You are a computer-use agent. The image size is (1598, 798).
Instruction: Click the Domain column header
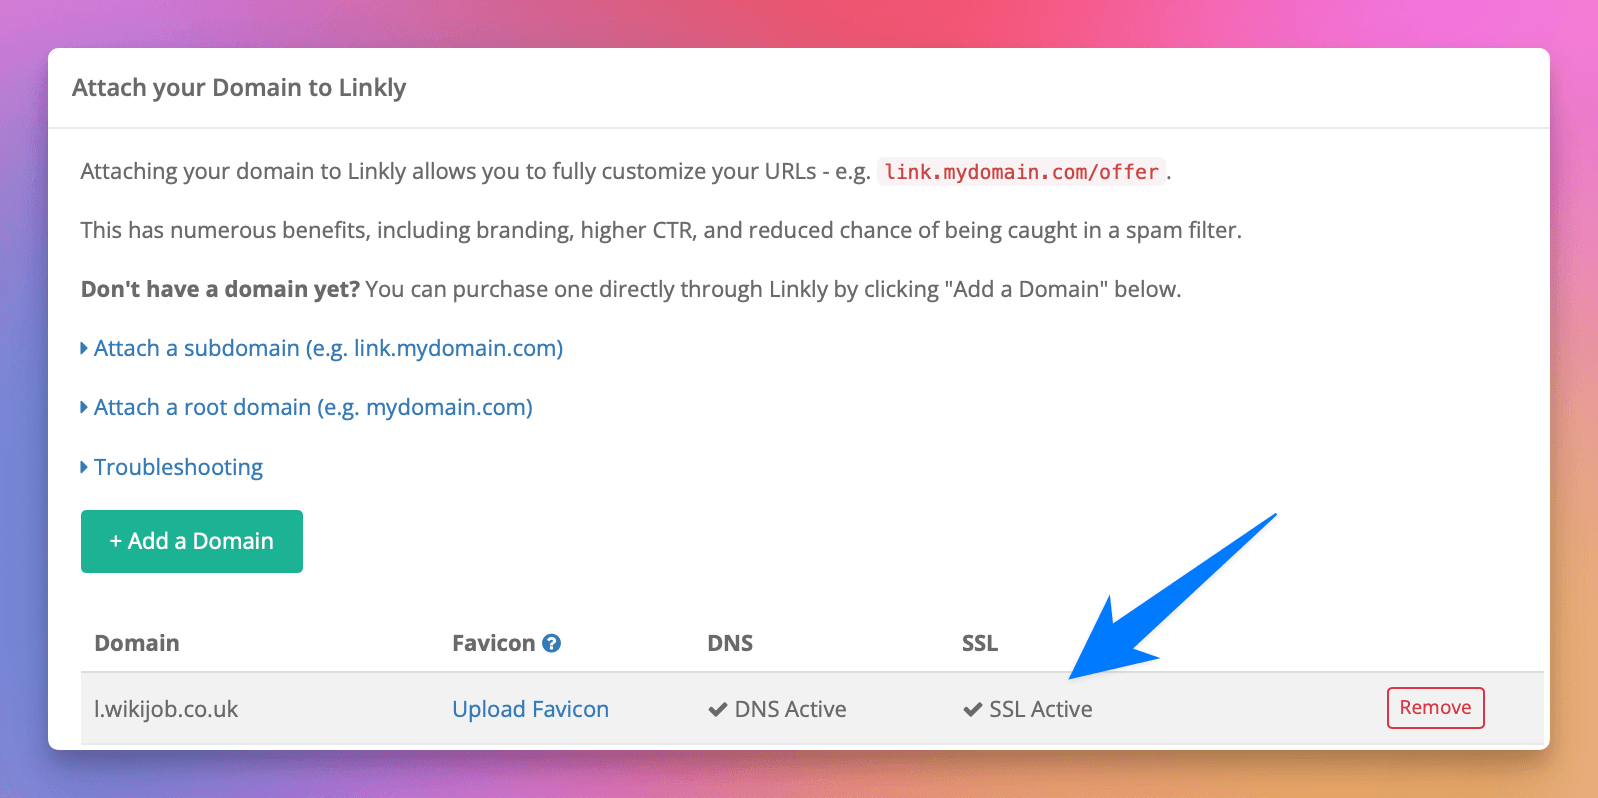tap(137, 643)
